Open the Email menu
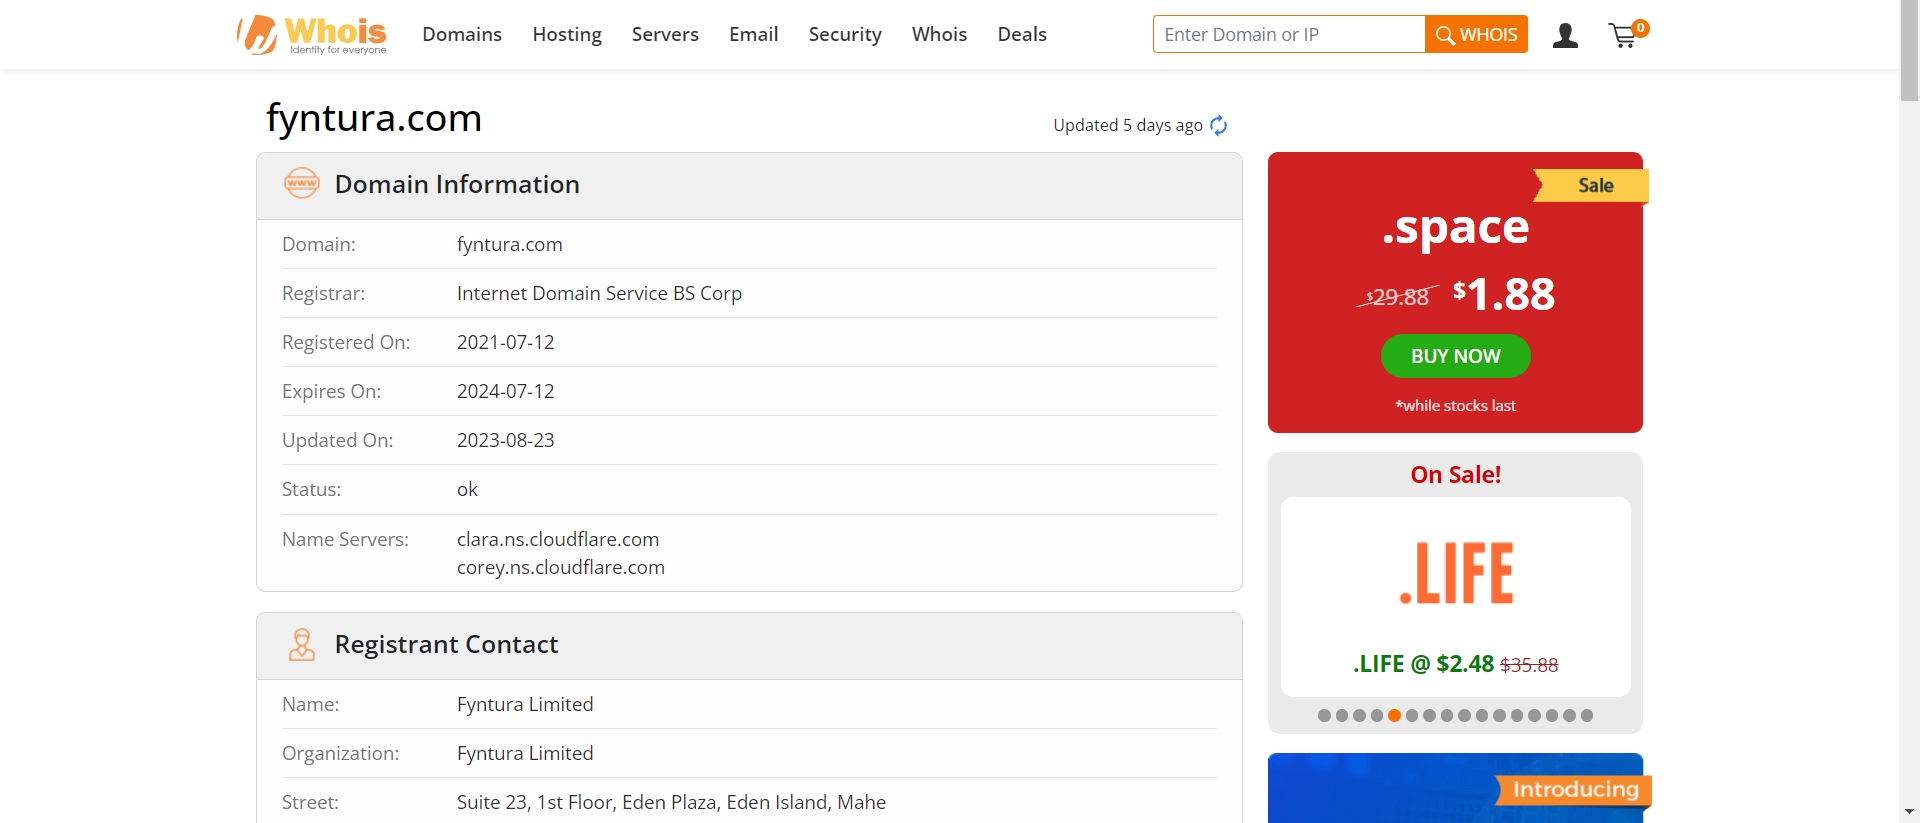This screenshot has width=1920, height=823. pyautogui.click(x=753, y=35)
